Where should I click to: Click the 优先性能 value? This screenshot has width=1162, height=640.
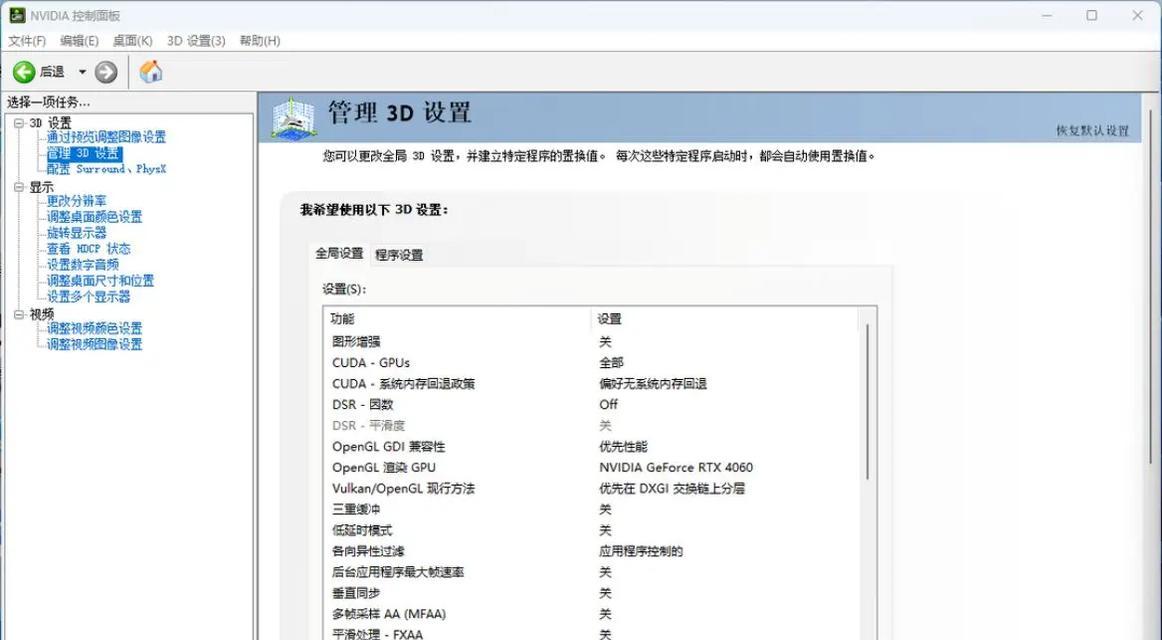click(623, 447)
